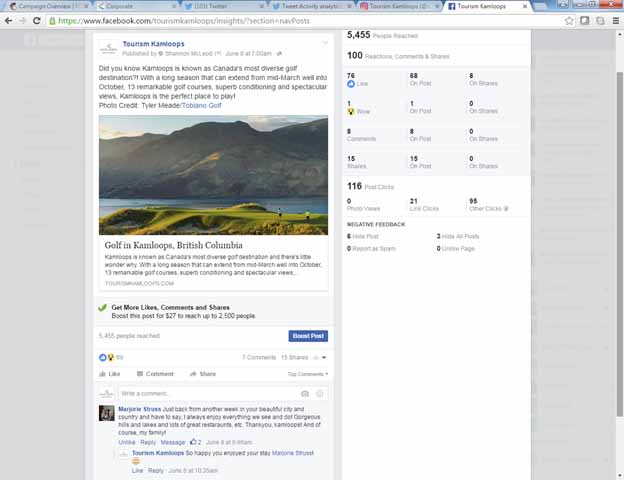The width and height of the screenshot is (624, 480).
Task: Reload the page with the refresh icon
Action: click(37, 21)
